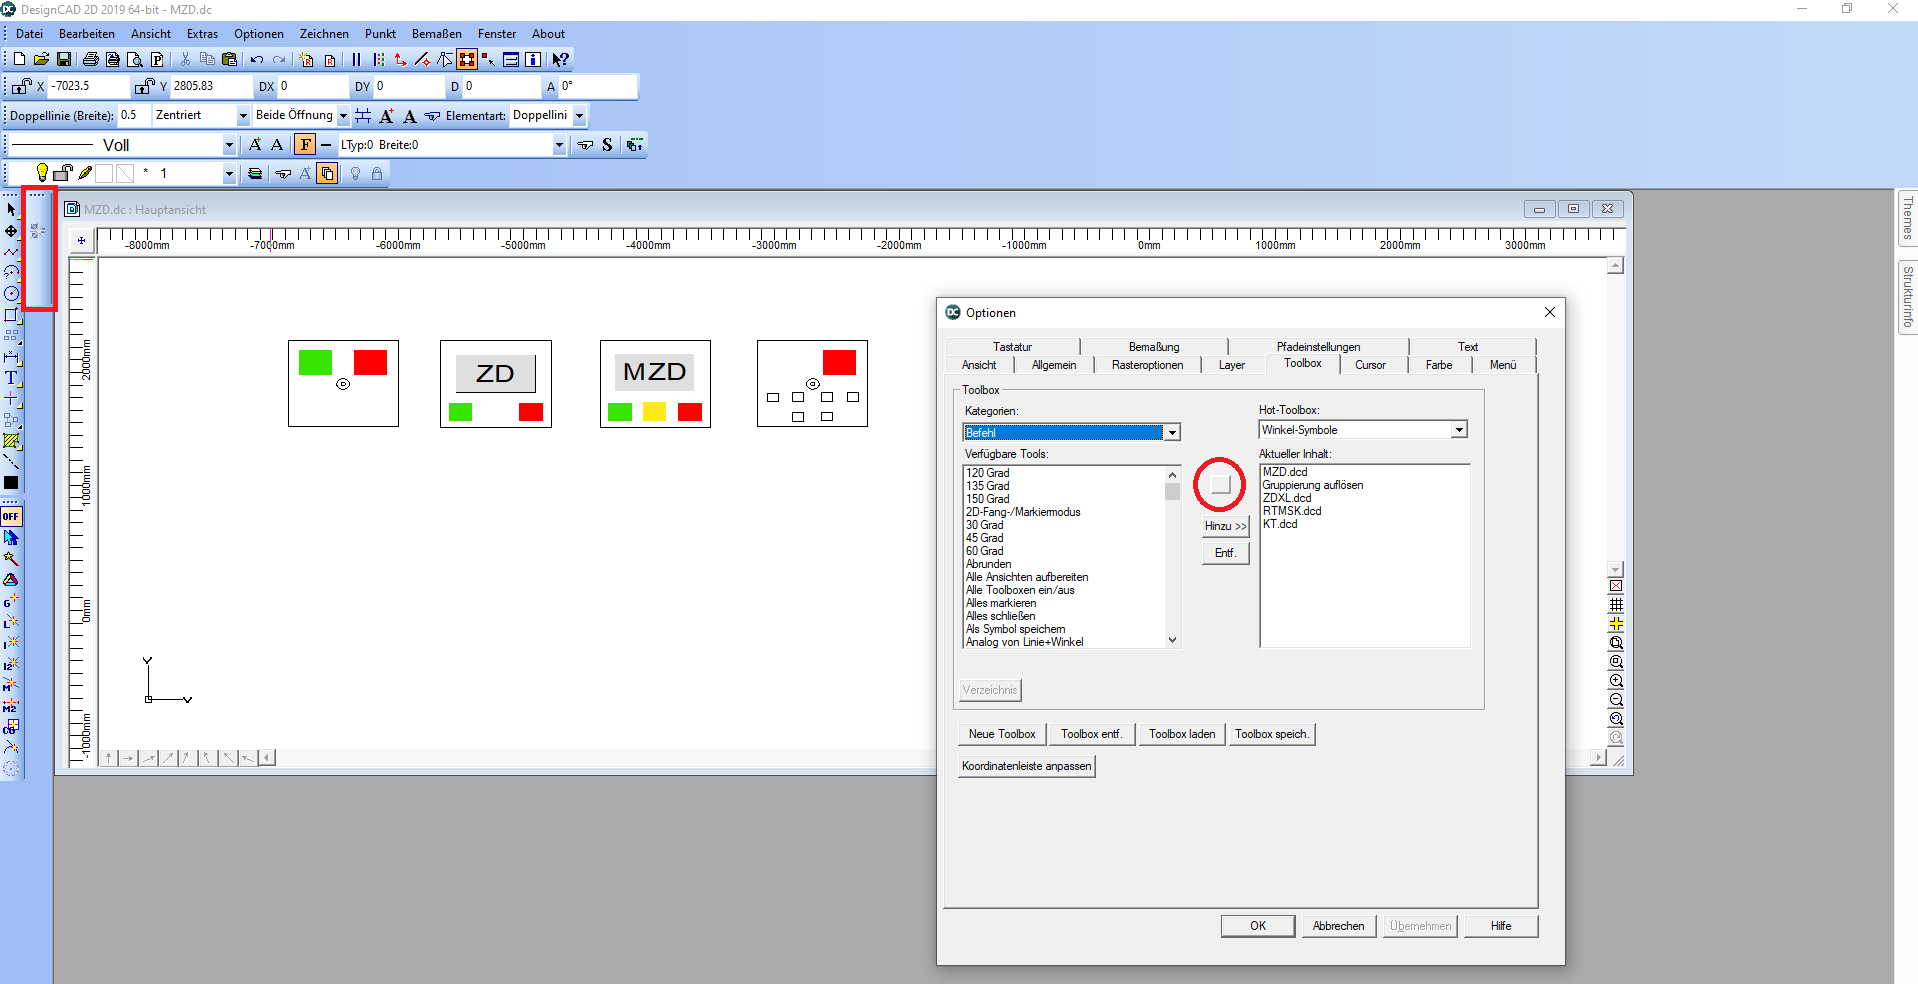Switch to the Rasteroptionen tab
The height and width of the screenshot is (984, 1918).
click(1147, 365)
